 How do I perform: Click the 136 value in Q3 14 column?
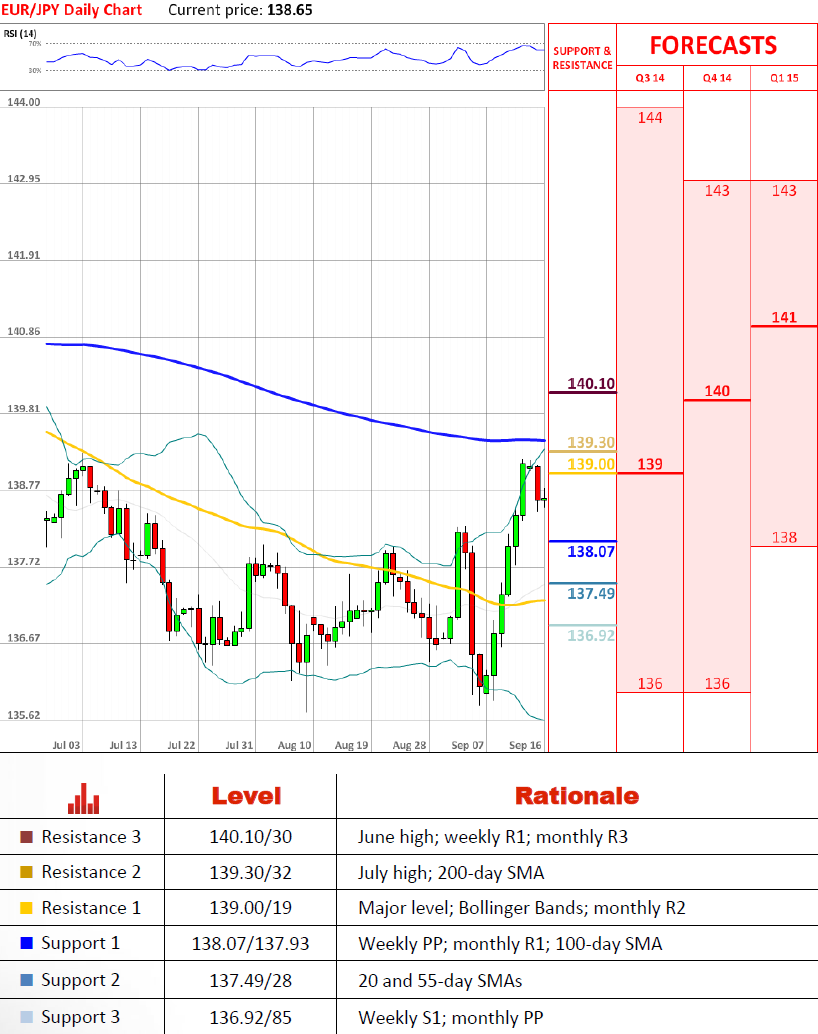(x=650, y=684)
